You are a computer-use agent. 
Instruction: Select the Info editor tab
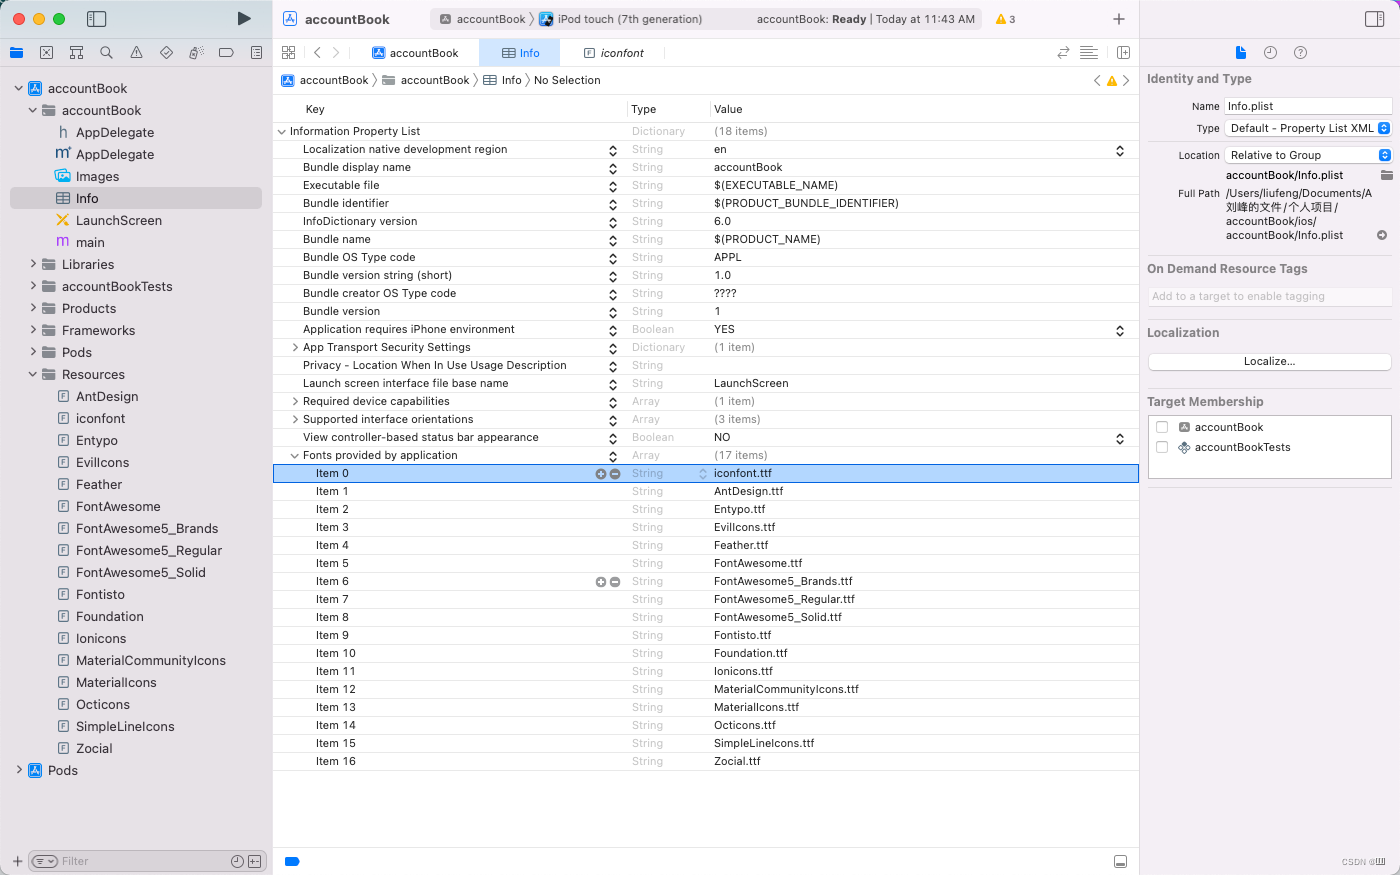pos(520,53)
